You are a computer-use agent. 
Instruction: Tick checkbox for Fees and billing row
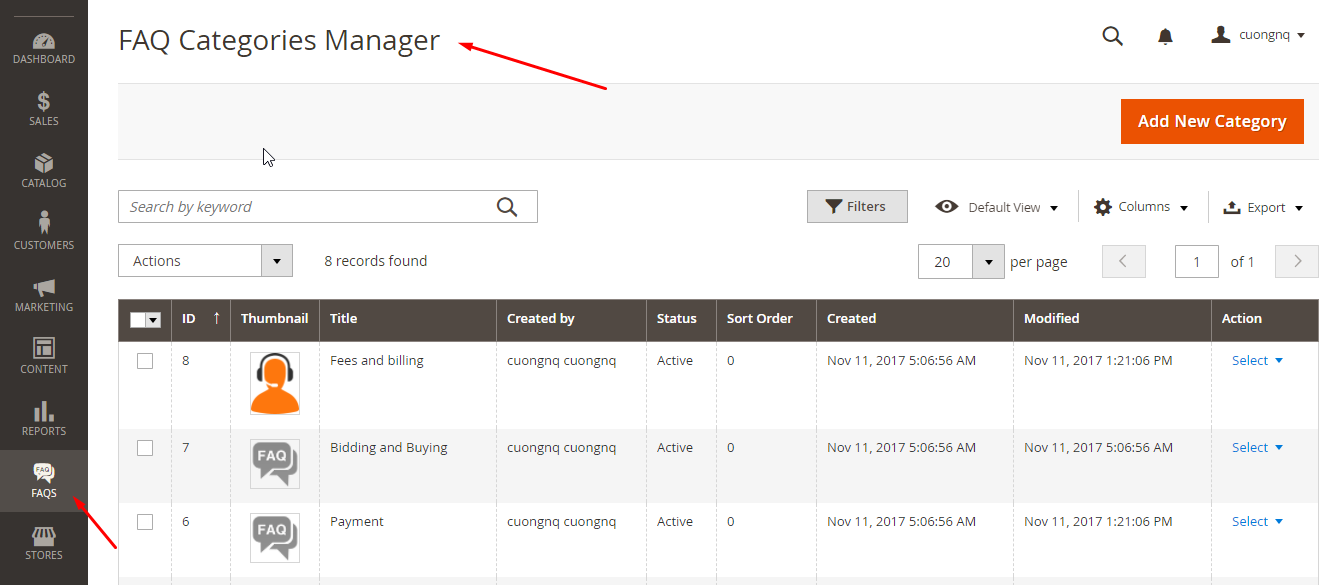[145, 361]
